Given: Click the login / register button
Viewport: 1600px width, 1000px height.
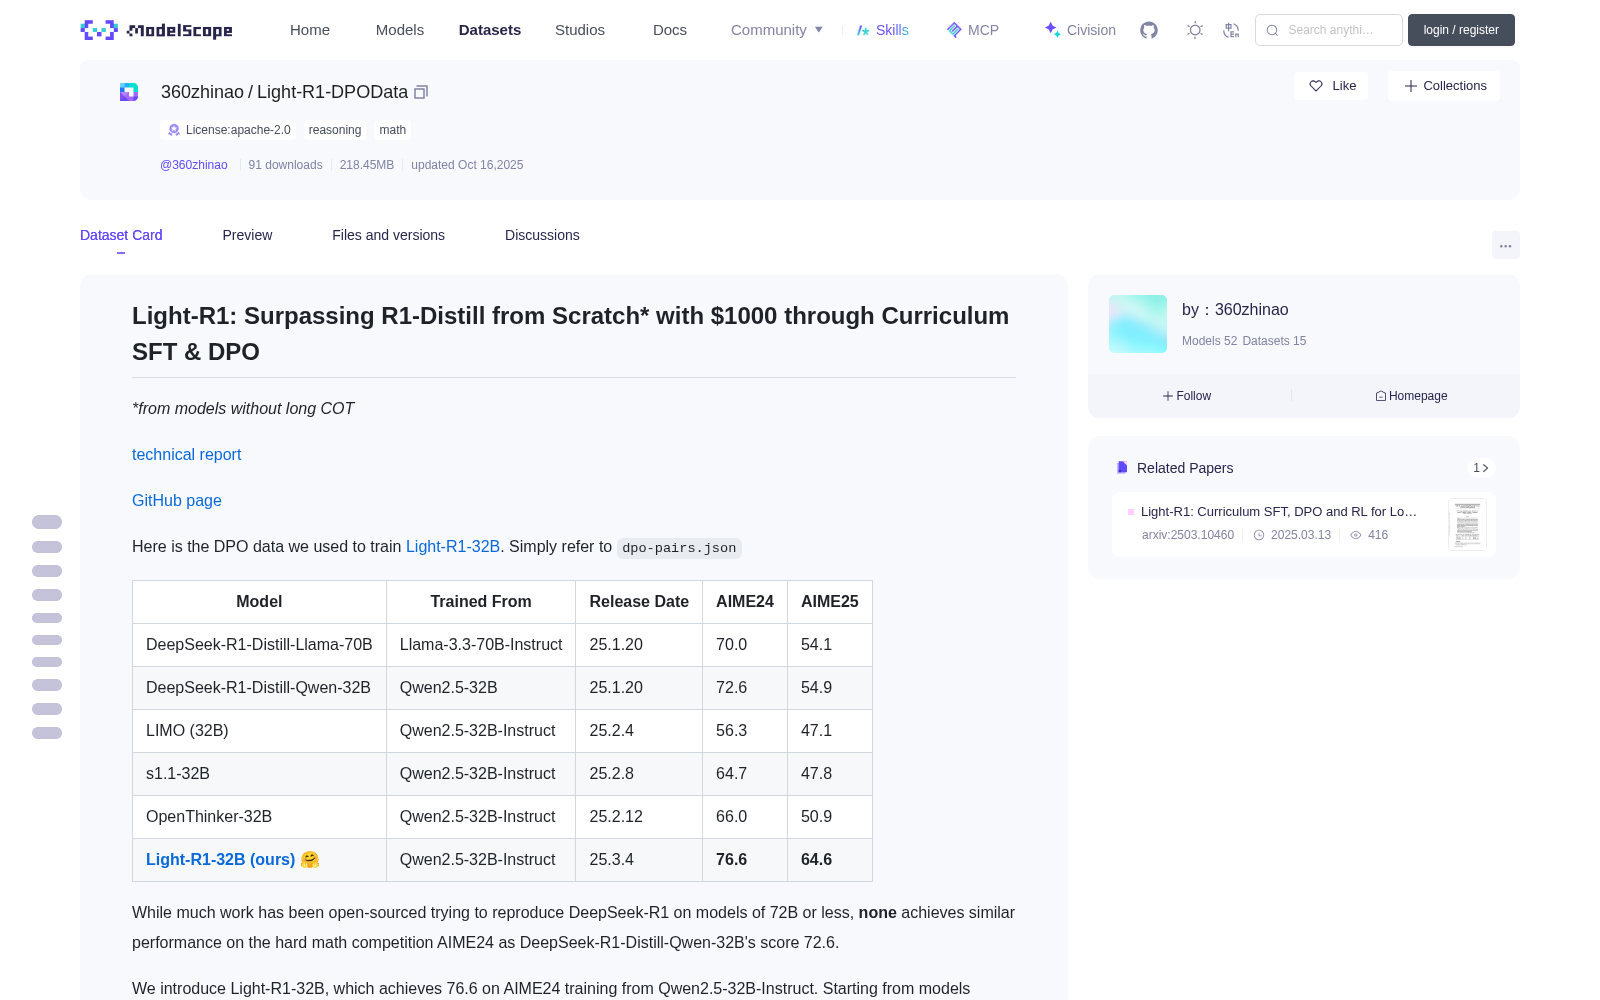Looking at the screenshot, I should pos(1461,30).
